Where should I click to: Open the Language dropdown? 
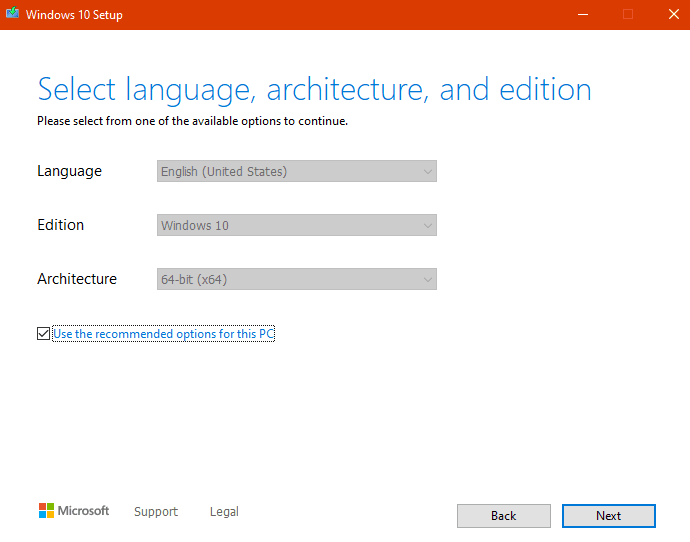click(x=297, y=171)
